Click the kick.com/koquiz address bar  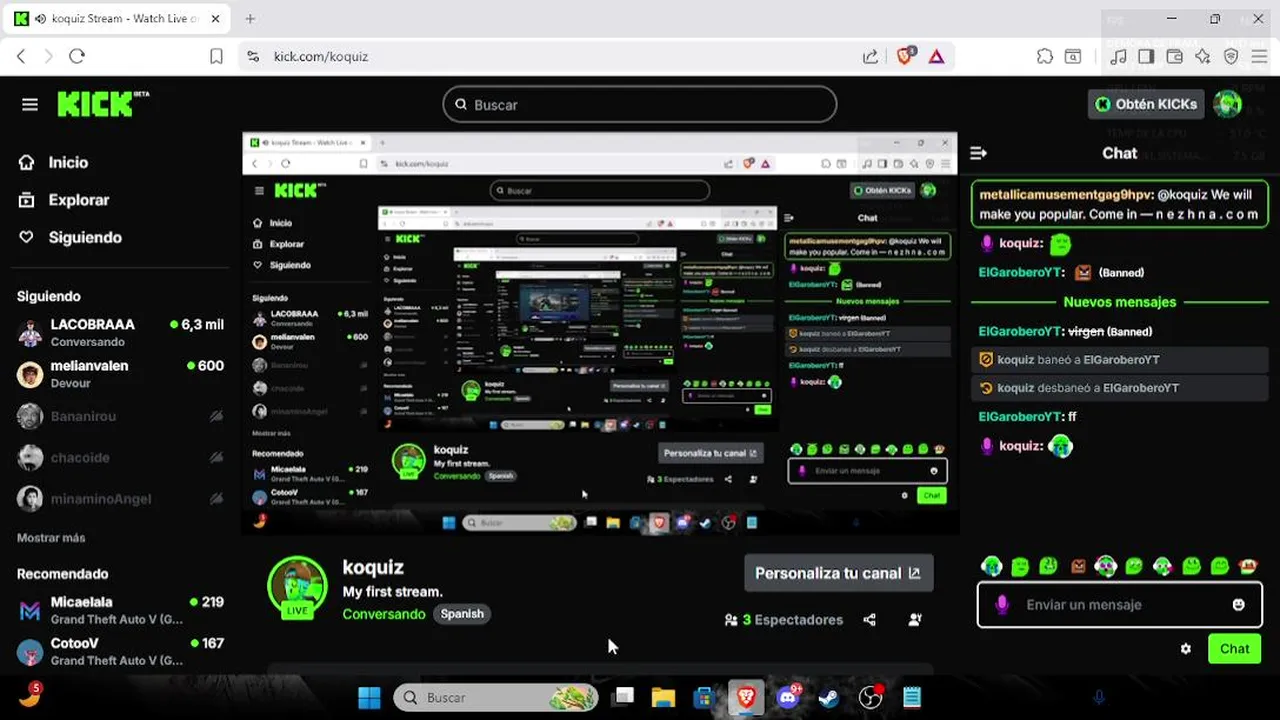click(x=321, y=57)
